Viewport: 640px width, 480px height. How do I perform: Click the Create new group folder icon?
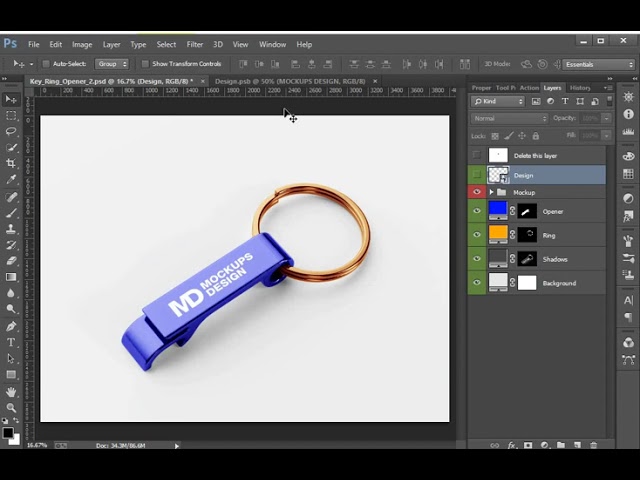point(561,445)
